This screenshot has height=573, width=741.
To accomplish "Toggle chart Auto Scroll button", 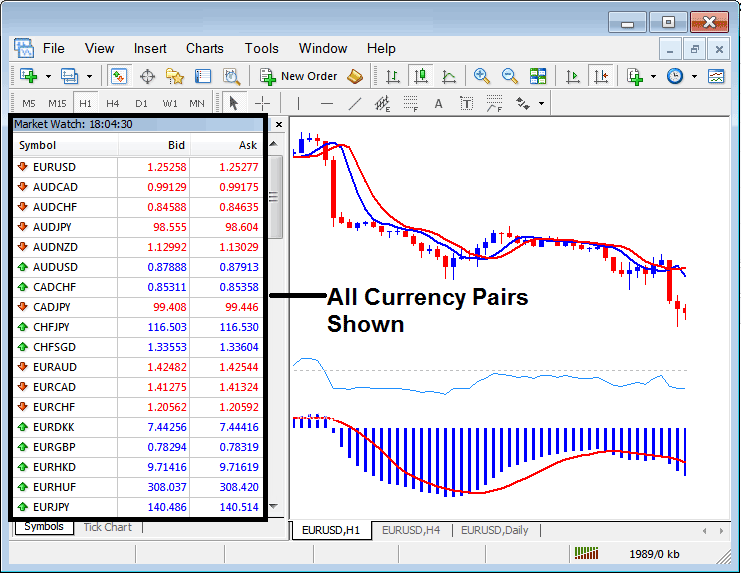I will (573, 76).
